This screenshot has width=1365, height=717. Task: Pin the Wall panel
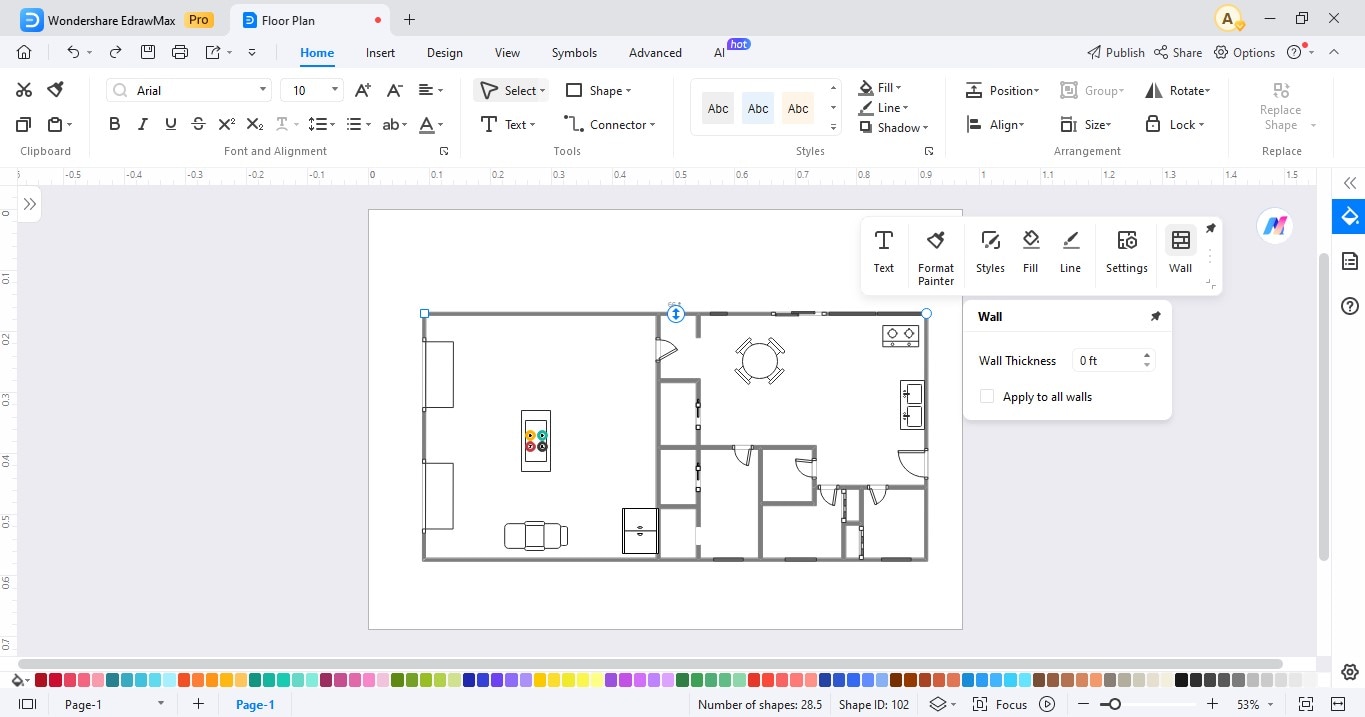pos(1155,316)
